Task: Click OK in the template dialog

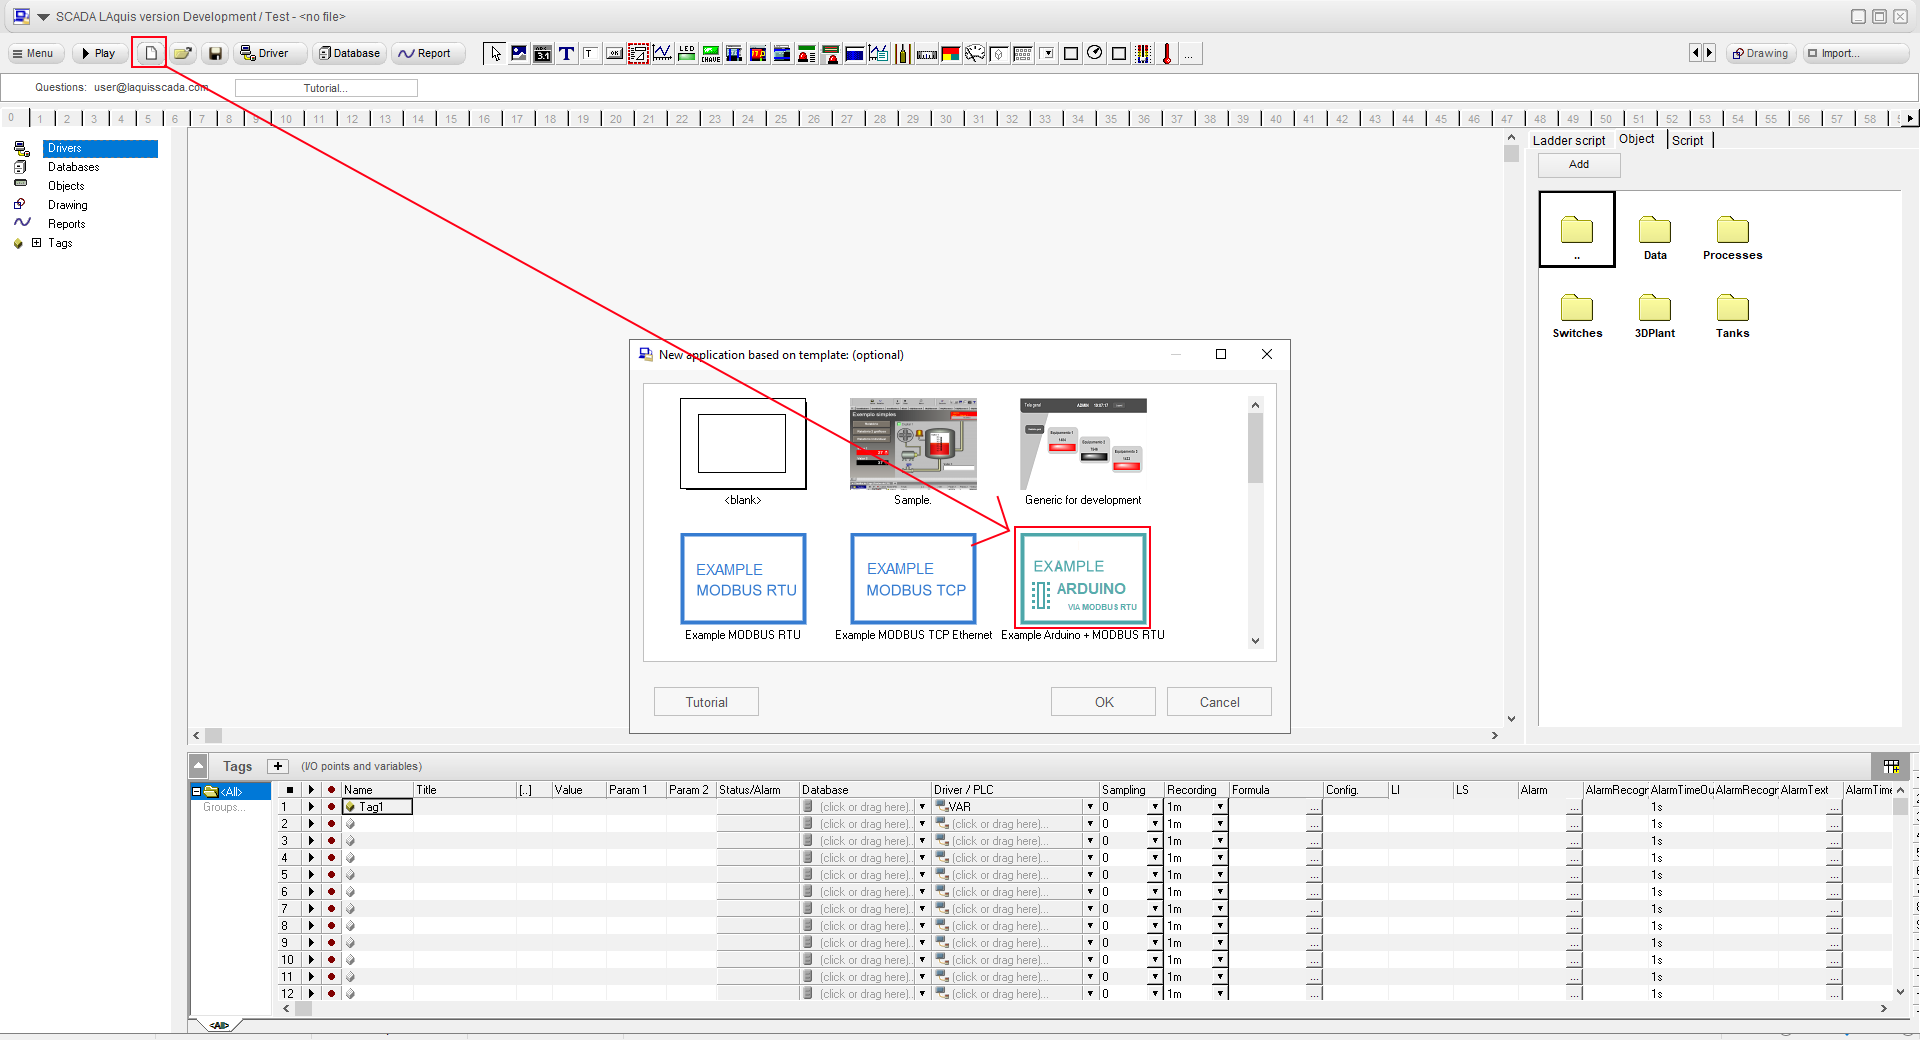Action: click(1103, 702)
